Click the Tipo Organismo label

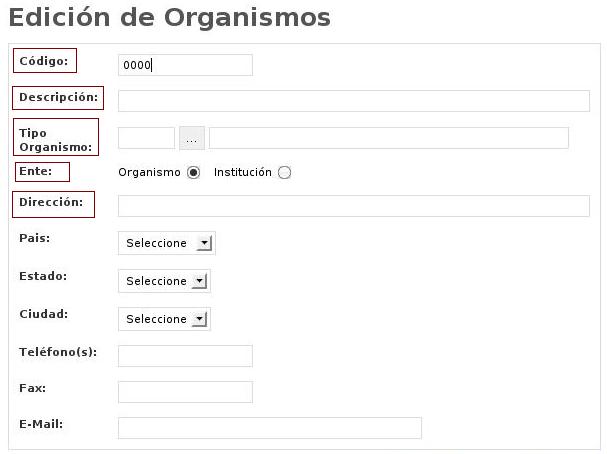[x=55, y=139]
